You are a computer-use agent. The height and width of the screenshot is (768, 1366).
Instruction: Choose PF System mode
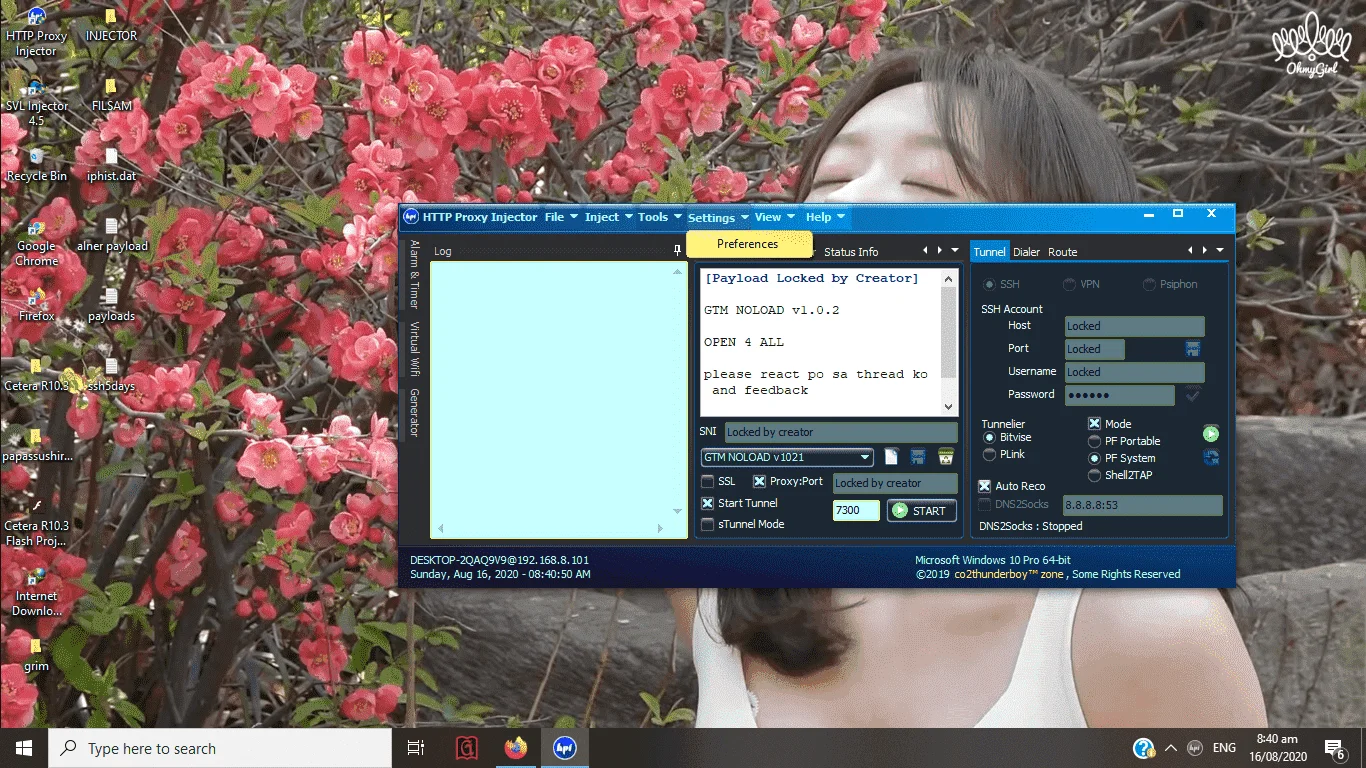1094,458
